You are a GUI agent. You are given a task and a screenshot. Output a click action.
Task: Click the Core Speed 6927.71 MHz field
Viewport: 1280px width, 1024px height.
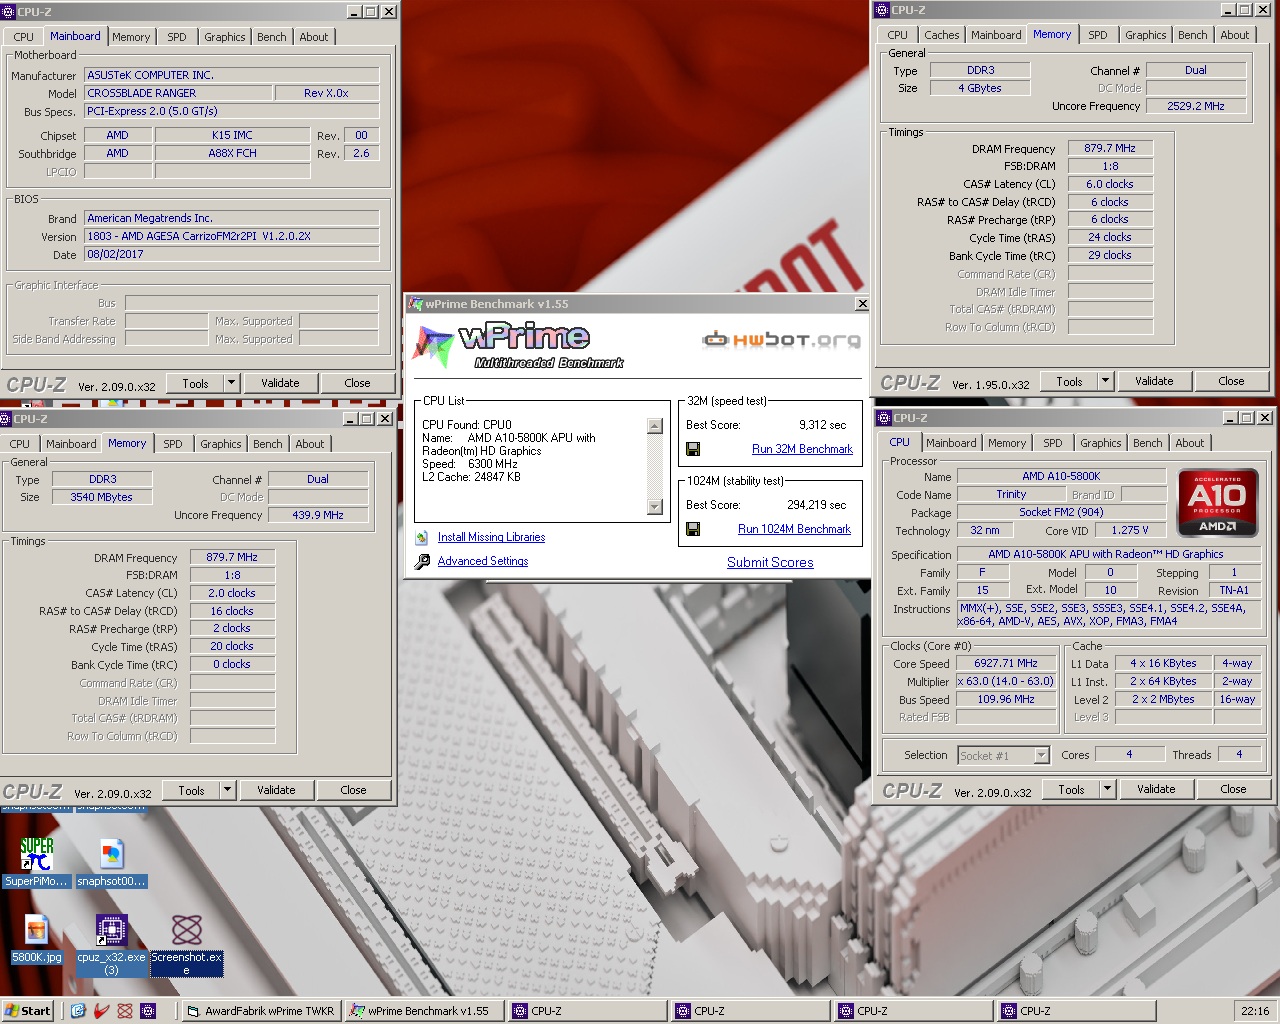click(1006, 663)
